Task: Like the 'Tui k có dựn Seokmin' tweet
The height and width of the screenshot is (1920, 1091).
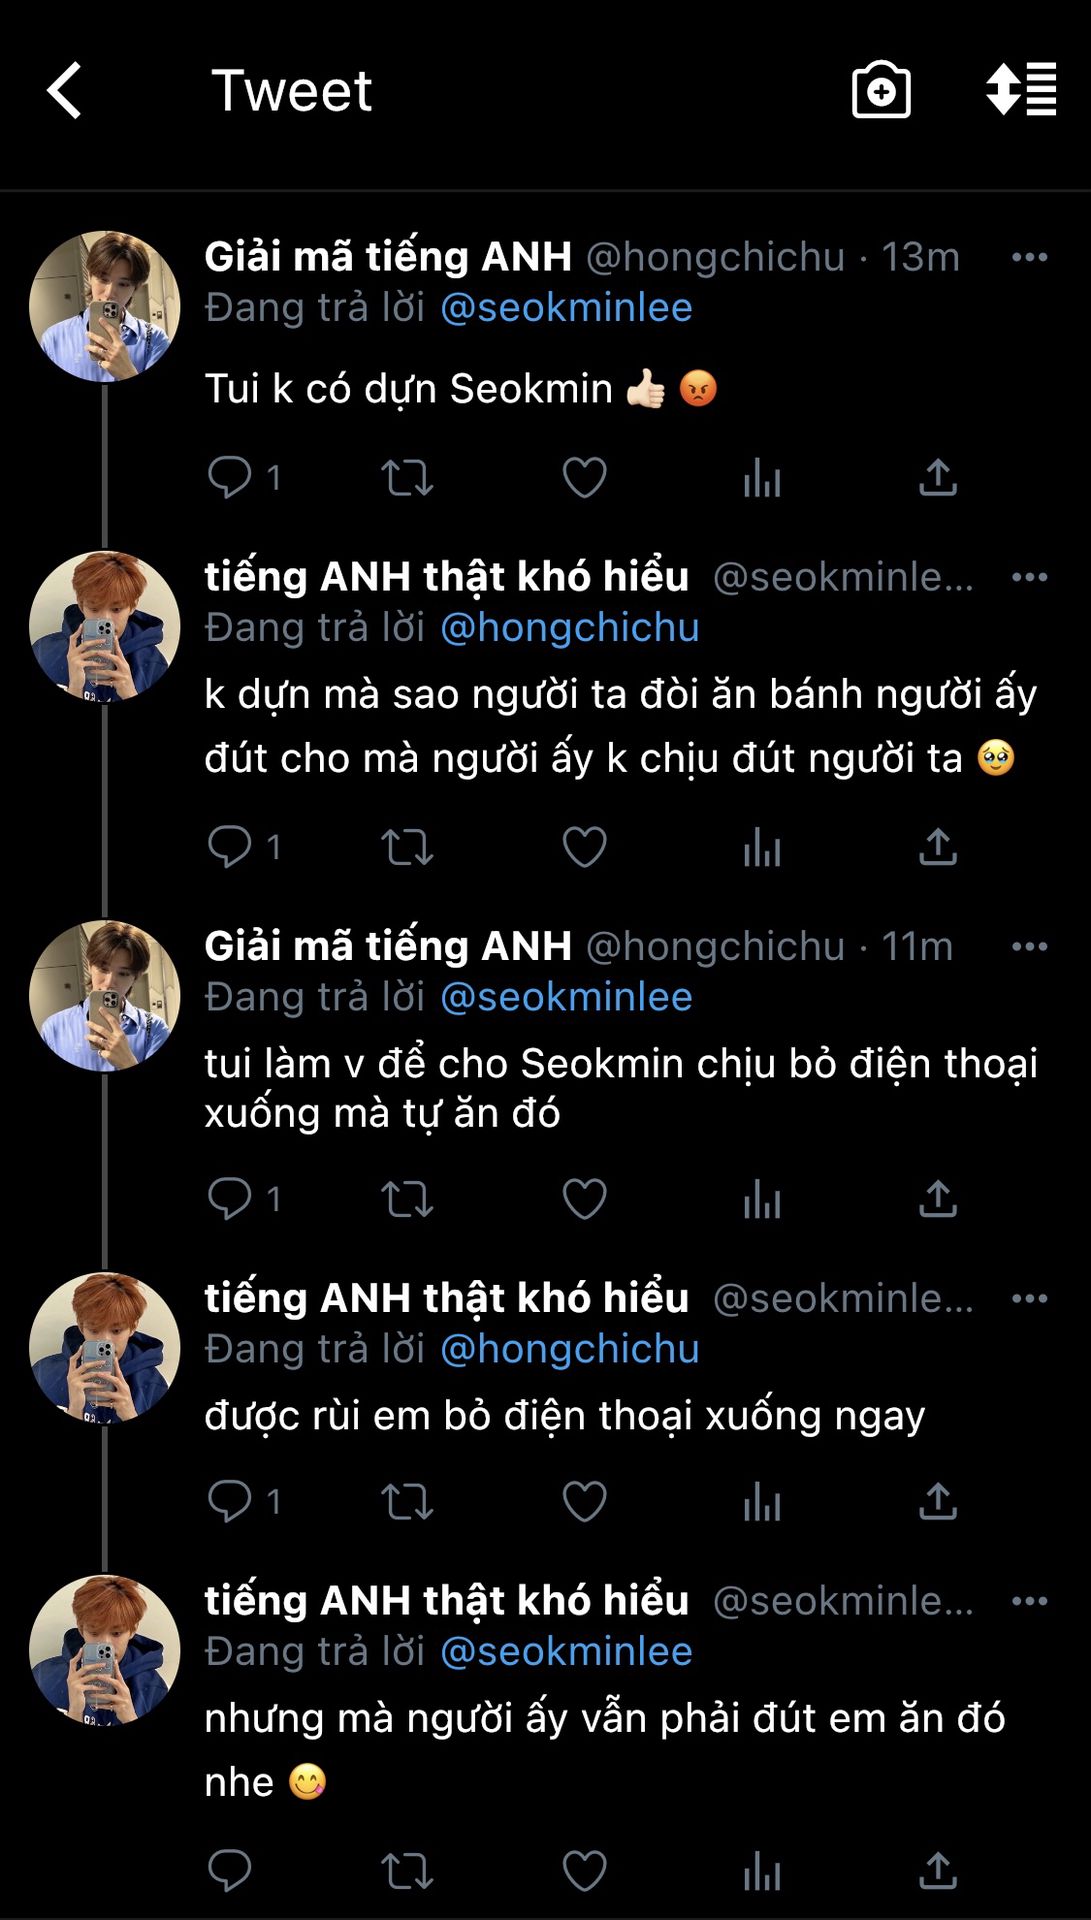Action: point(585,477)
